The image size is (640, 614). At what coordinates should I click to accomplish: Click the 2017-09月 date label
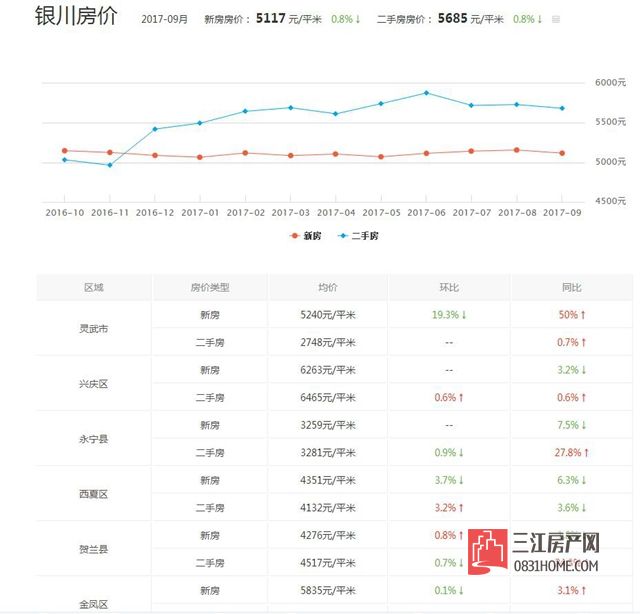click(164, 19)
